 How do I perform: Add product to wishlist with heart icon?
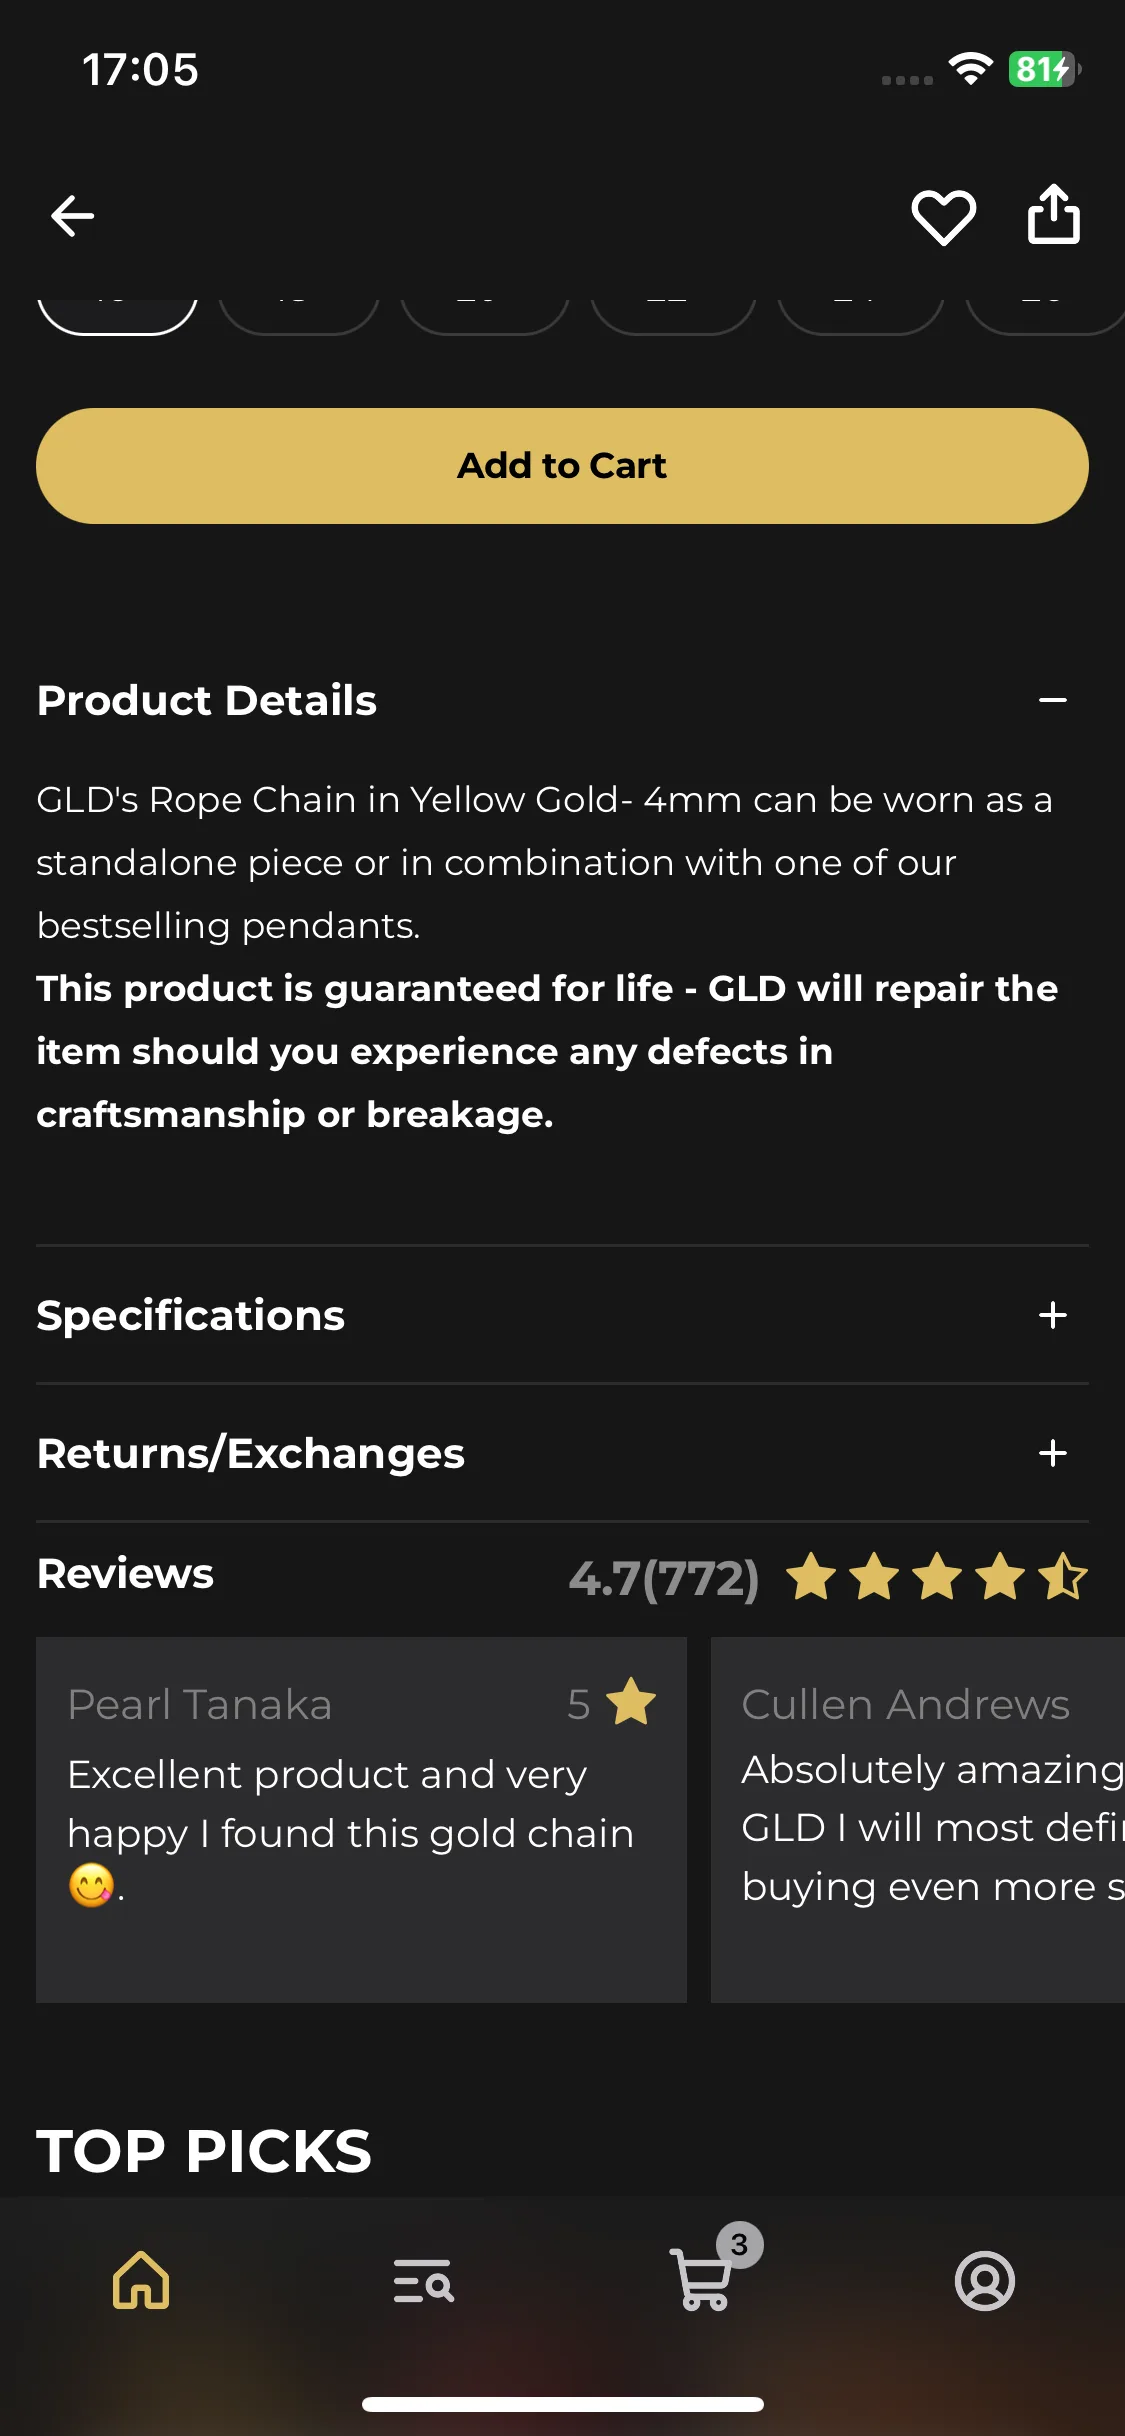click(x=943, y=216)
